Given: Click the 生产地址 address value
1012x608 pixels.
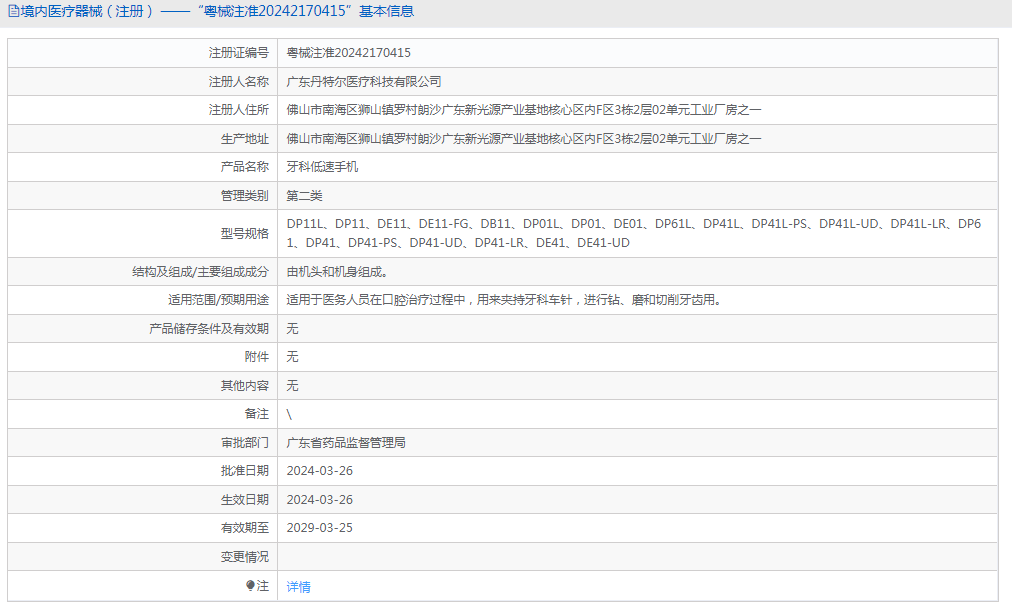Looking at the screenshot, I should 524,138.
